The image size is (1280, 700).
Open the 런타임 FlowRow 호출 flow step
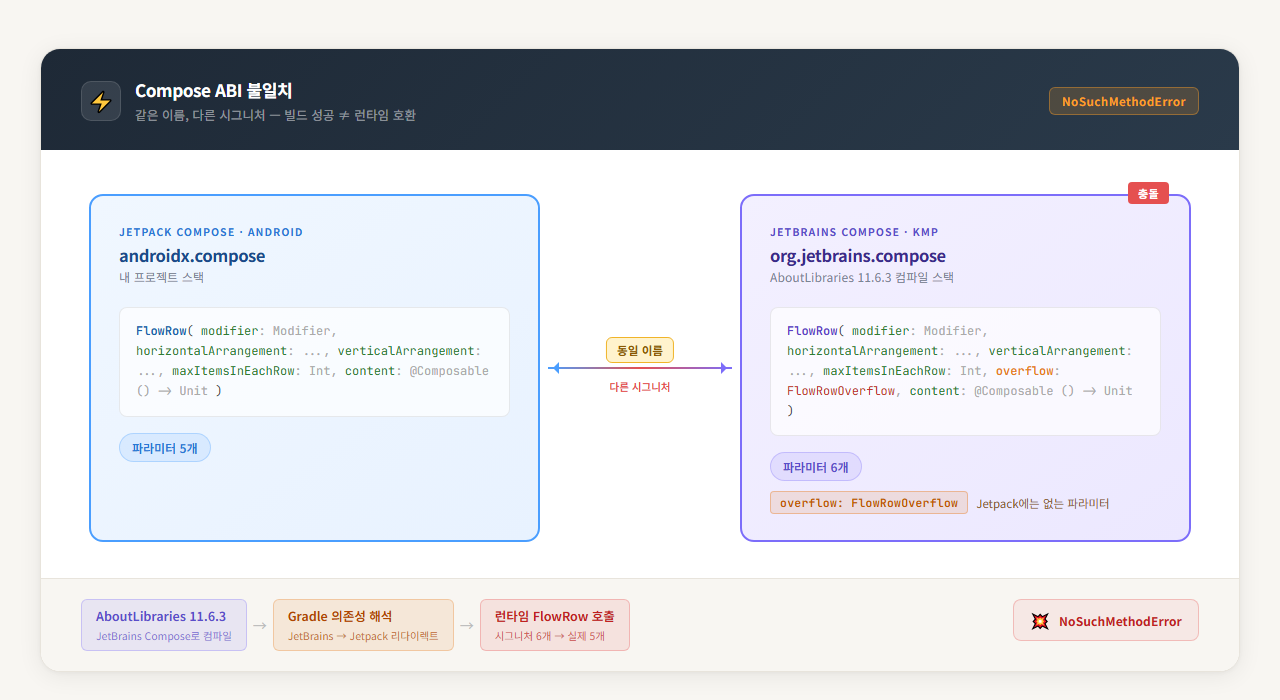tap(555, 625)
